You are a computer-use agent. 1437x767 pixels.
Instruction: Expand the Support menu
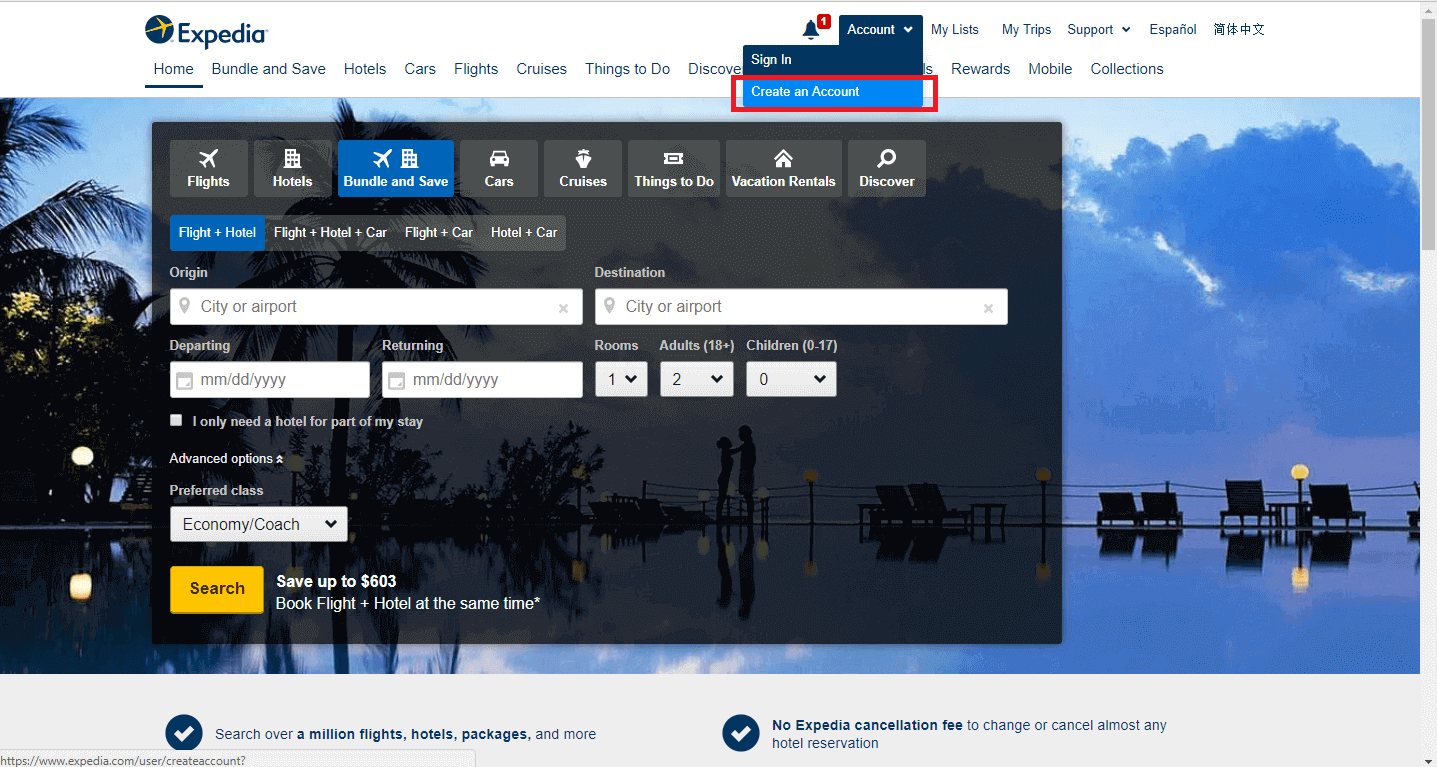1099,29
